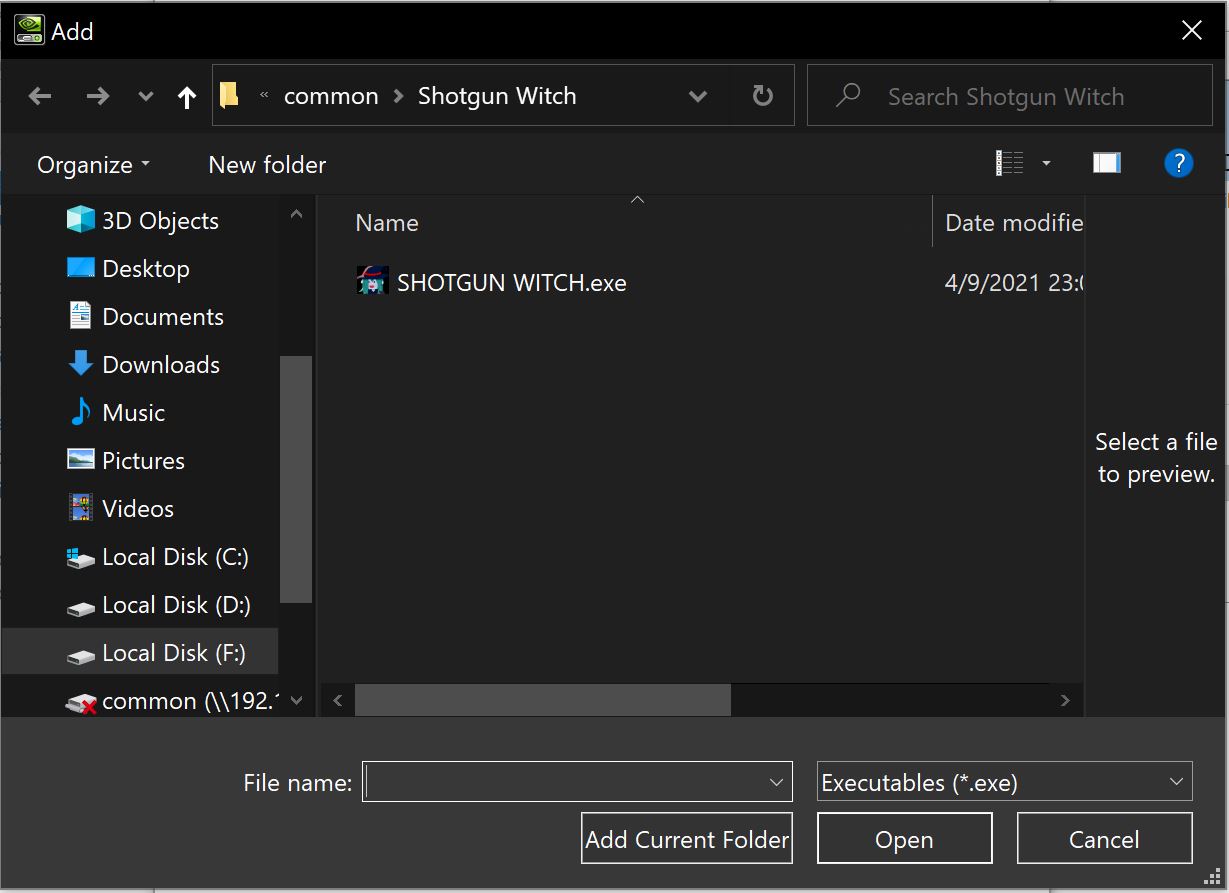Click the horizontal scrollbar in file list
Viewport: 1229px width, 893px height.
[x=542, y=700]
